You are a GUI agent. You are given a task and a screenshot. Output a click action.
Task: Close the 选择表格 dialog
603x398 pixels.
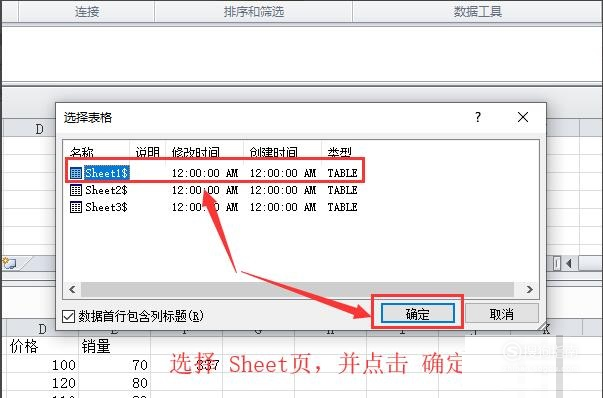523,117
